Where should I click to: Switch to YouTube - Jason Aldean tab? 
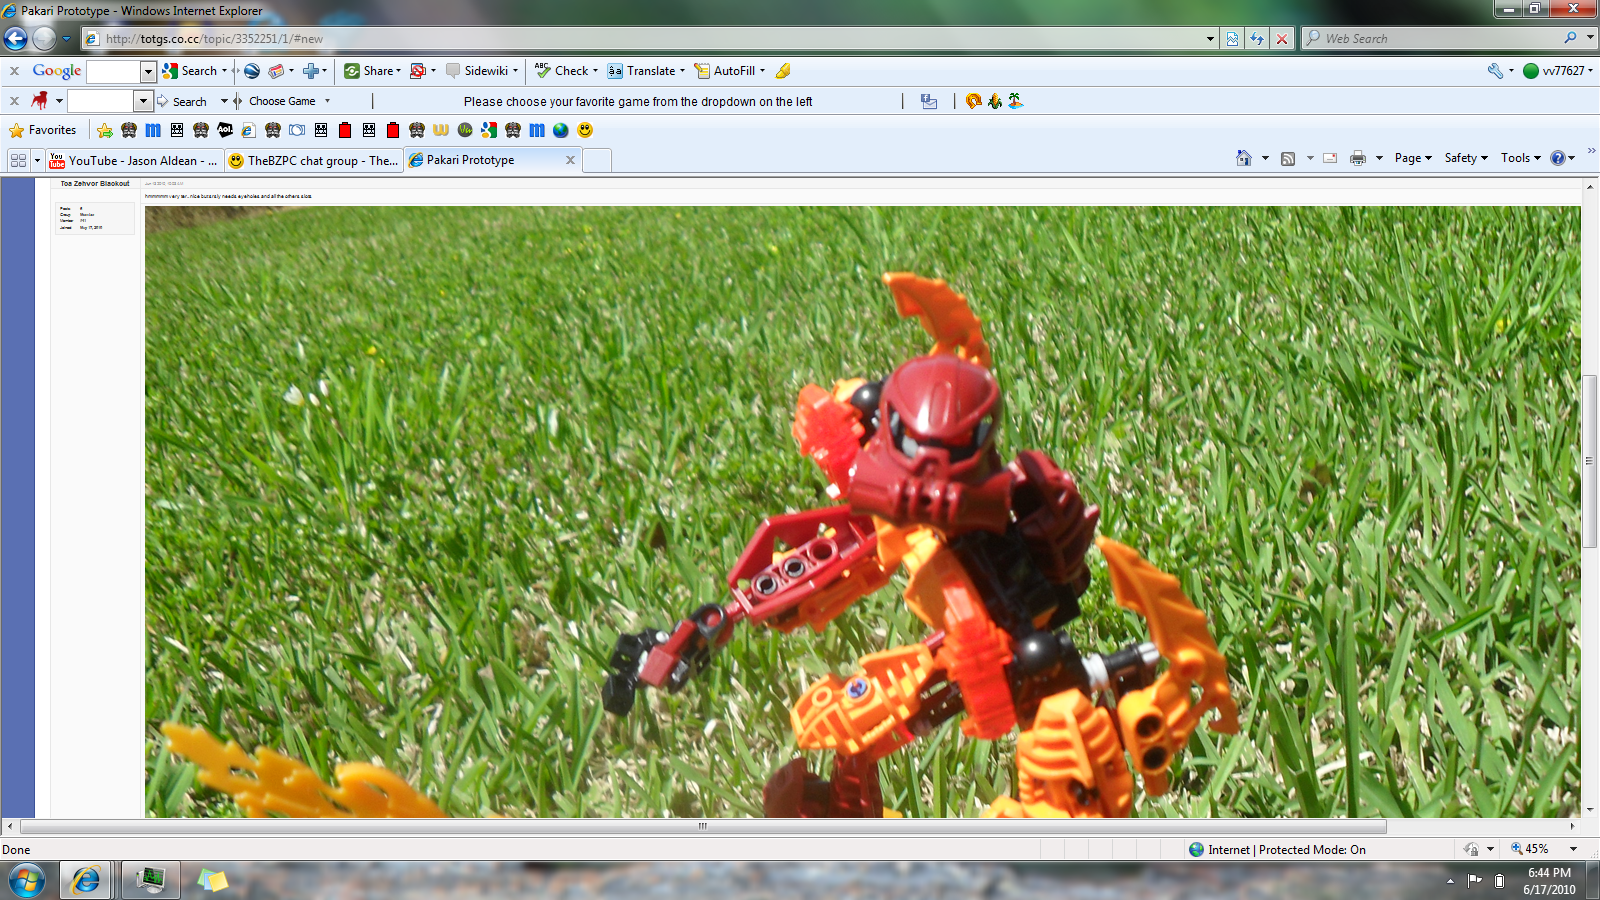click(x=134, y=160)
